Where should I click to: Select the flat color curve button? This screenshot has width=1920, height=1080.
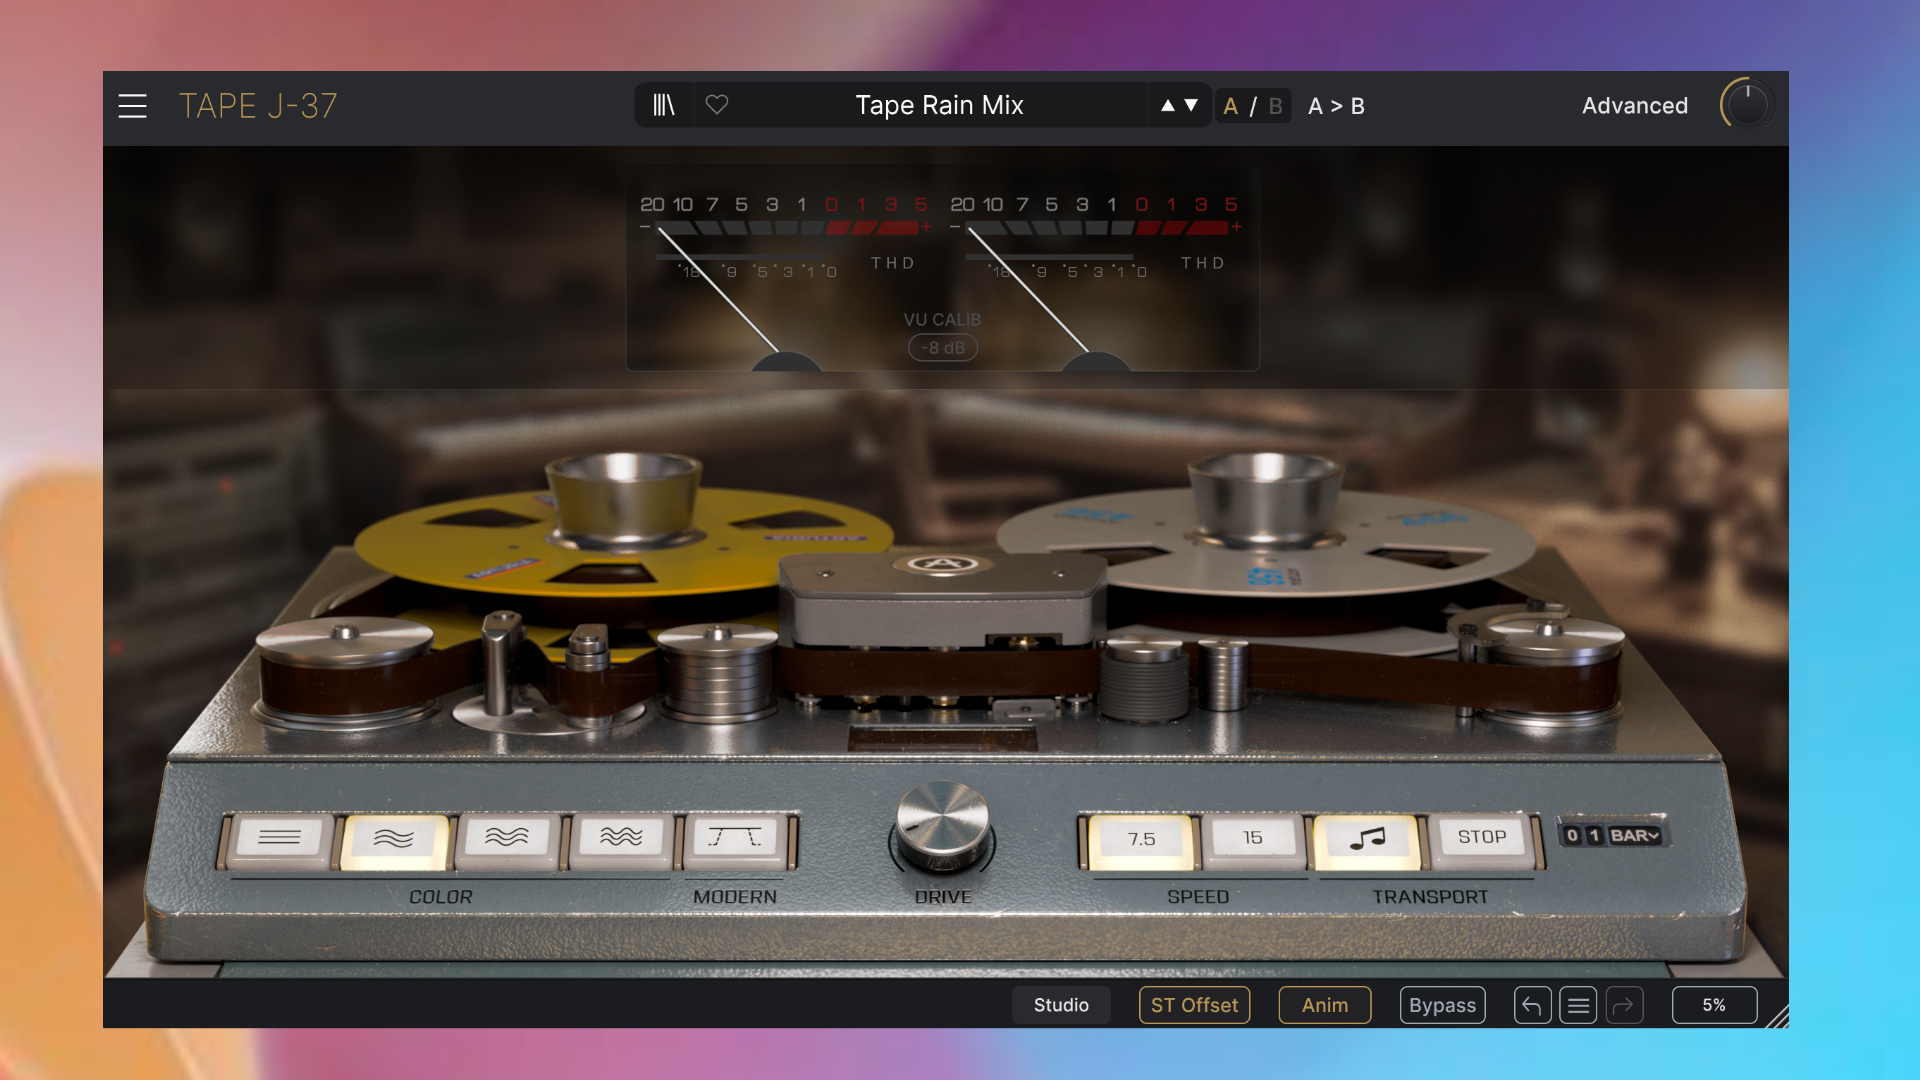[x=279, y=838]
